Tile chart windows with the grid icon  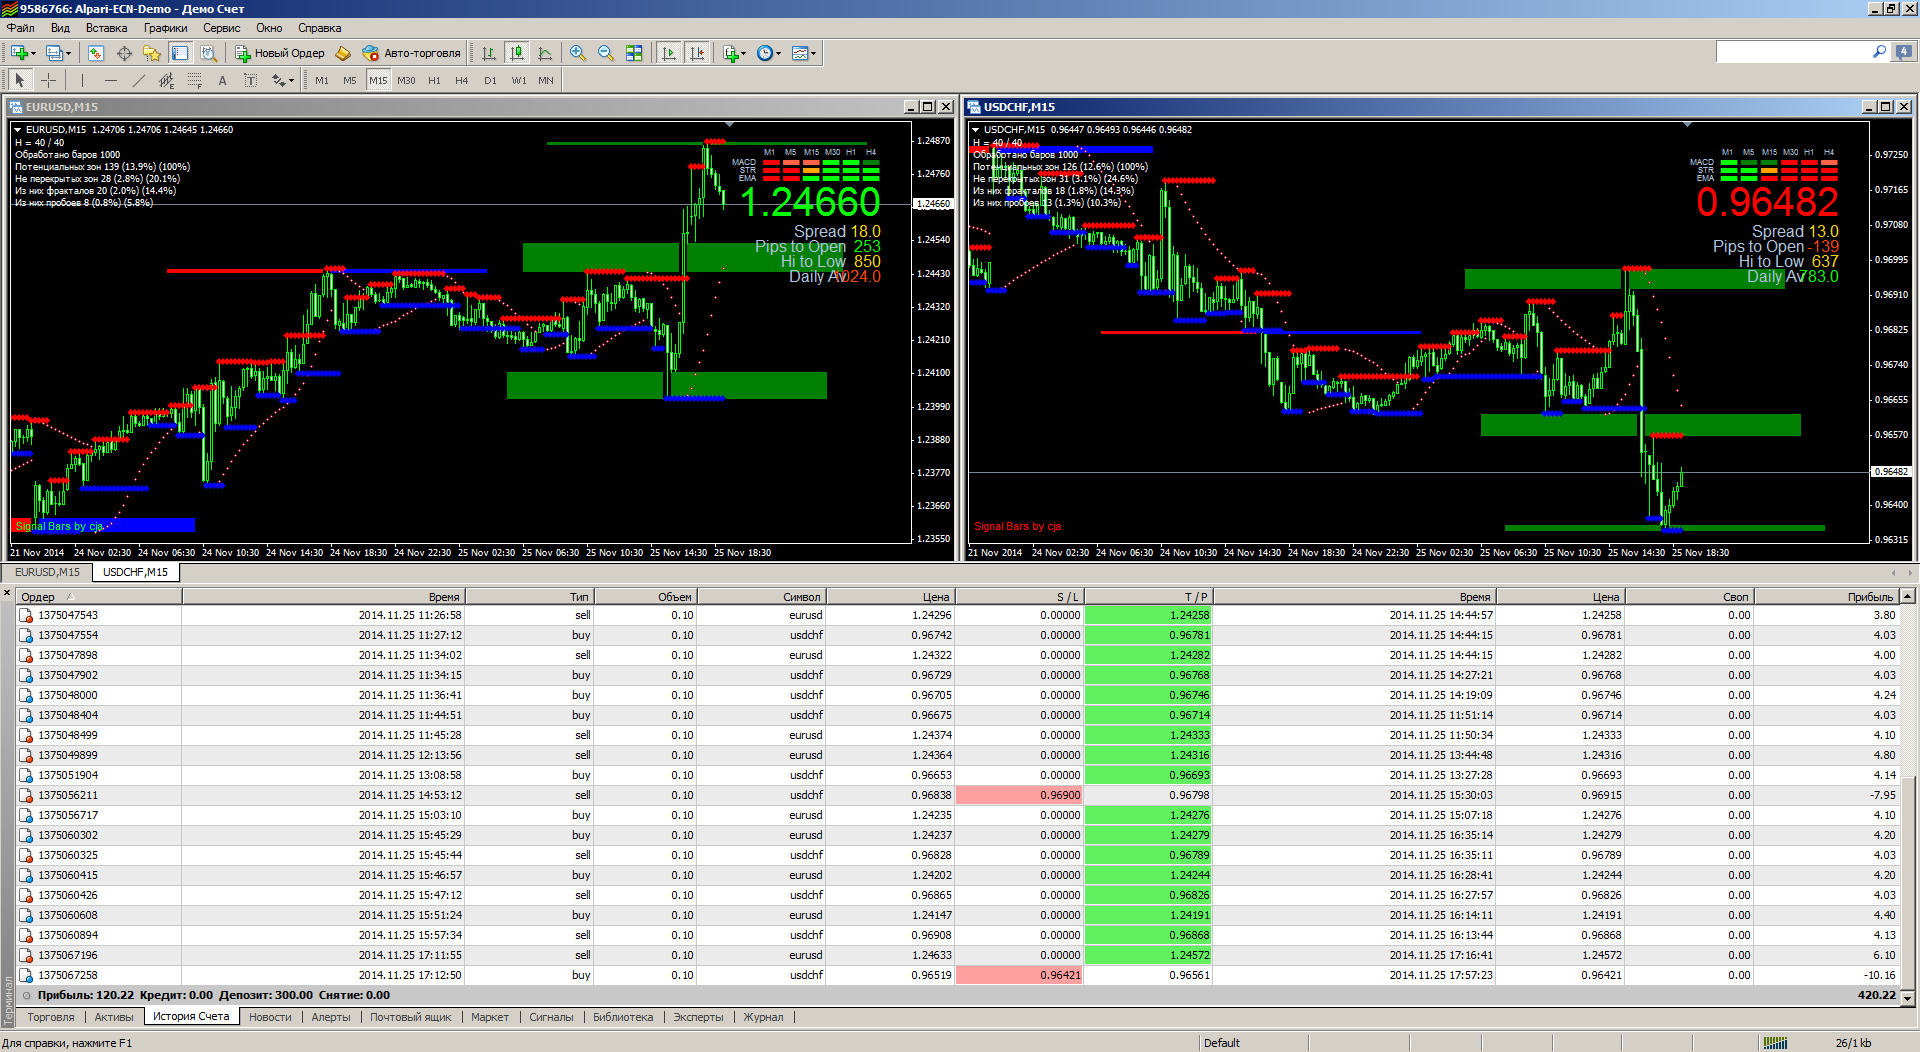pos(634,53)
